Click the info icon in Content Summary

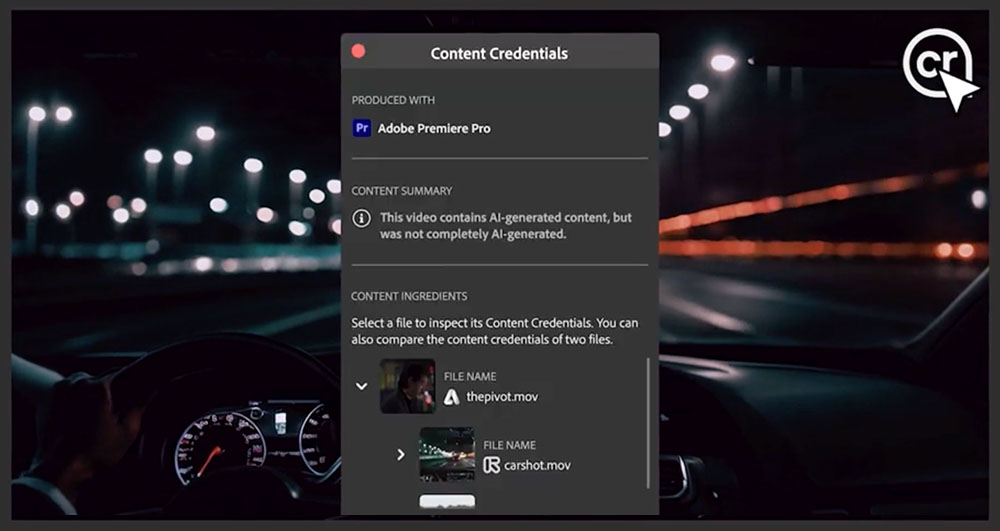click(362, 219)
